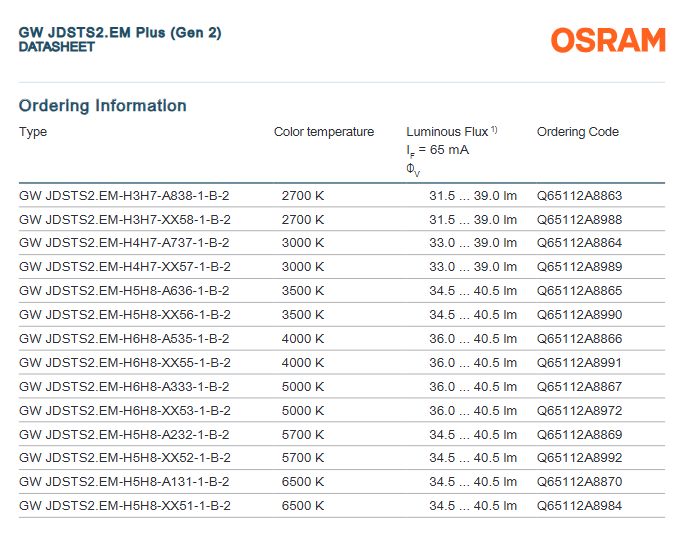Click flux 31.5 ... 39.0 lm in A838 row

coord(473,196)
